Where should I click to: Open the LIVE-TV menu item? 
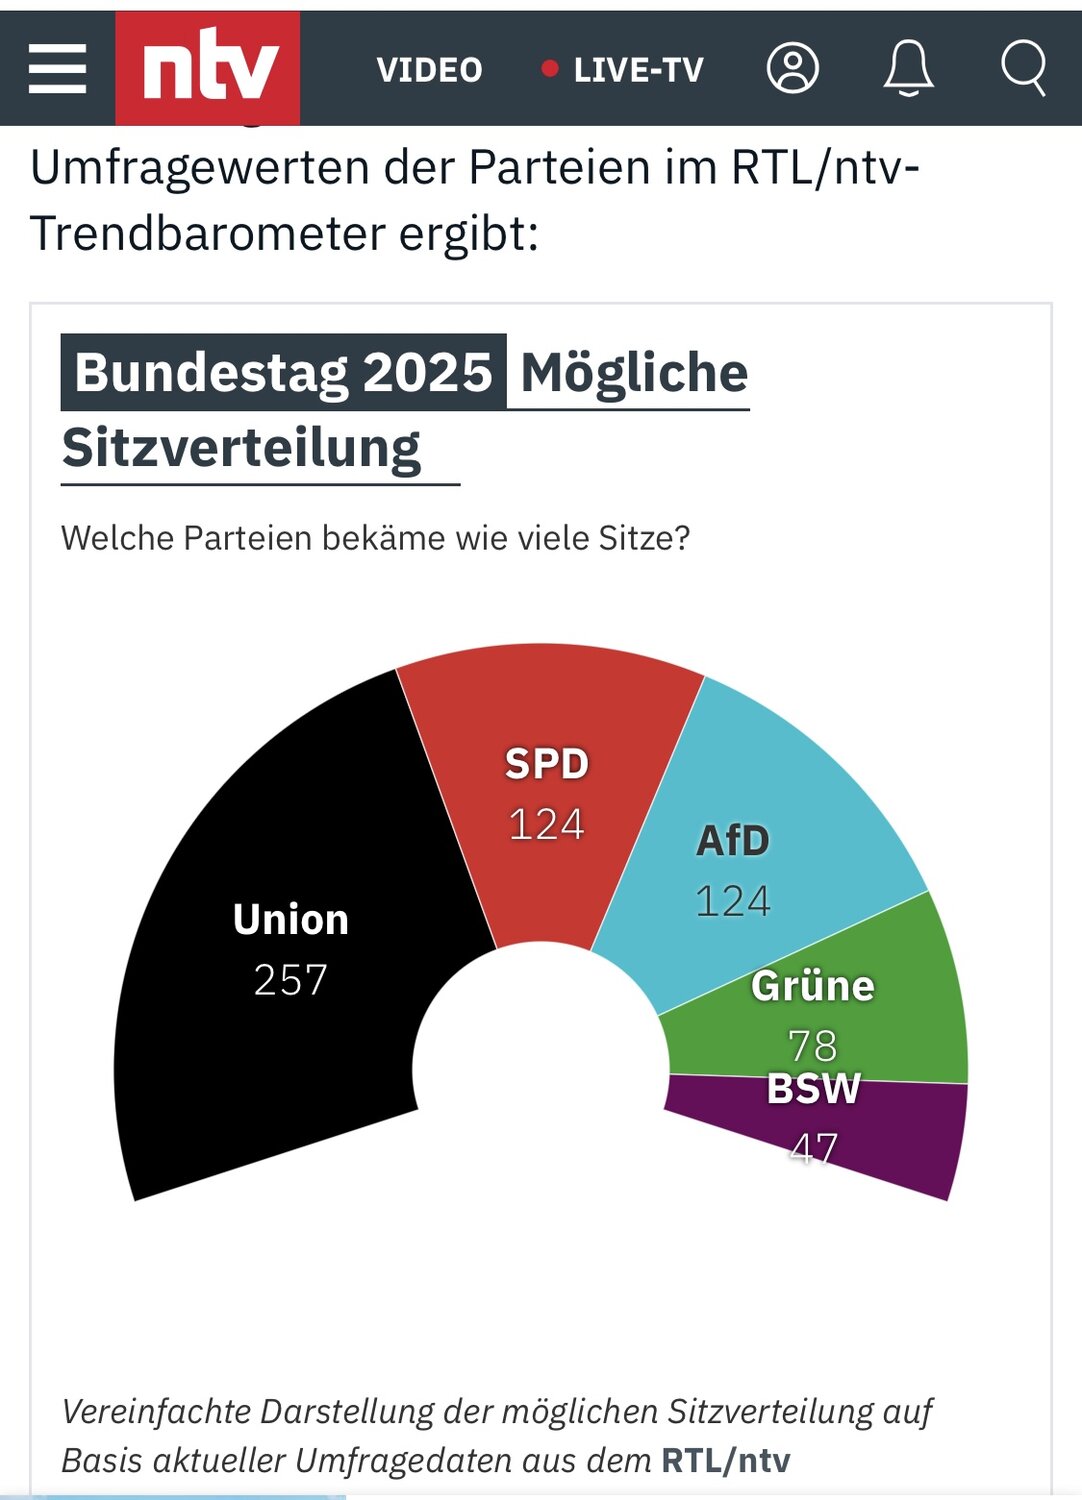pyautogui.click(x=638, y=70)
